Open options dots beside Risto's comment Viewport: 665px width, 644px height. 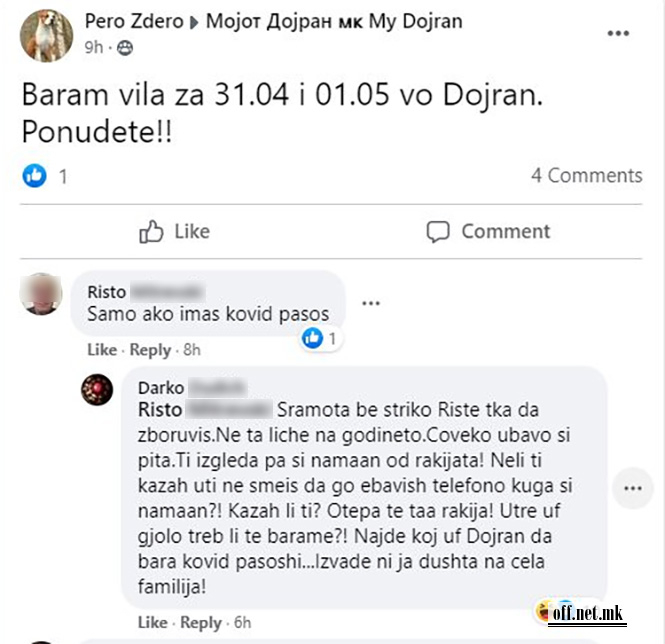pos(371,303)
